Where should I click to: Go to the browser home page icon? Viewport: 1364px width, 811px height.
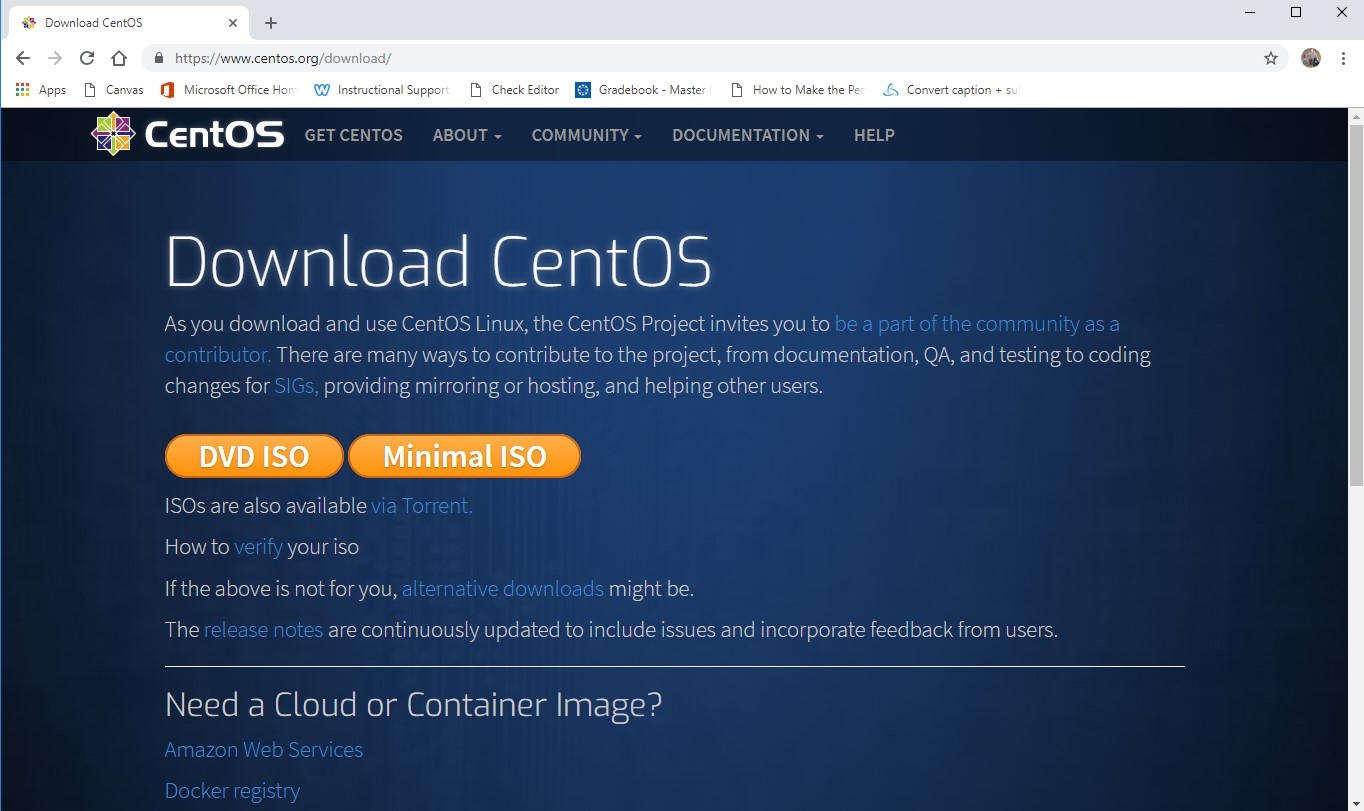click(119, 58)
